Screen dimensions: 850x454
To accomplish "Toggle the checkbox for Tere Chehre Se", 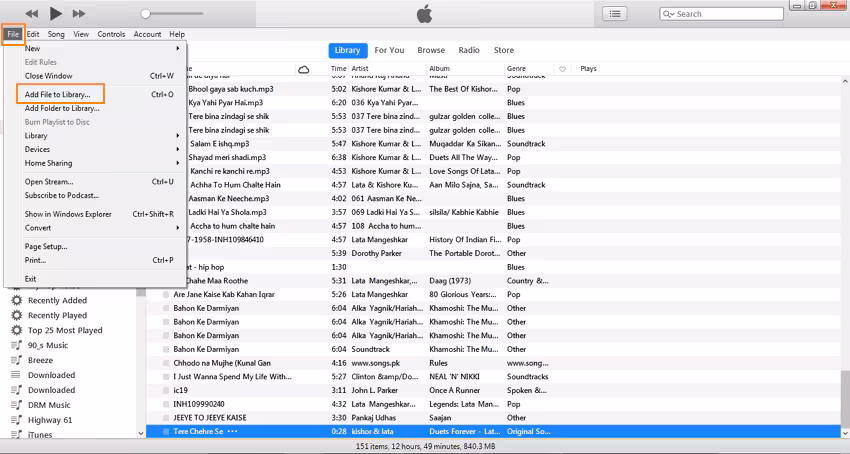I will point(166,432).
